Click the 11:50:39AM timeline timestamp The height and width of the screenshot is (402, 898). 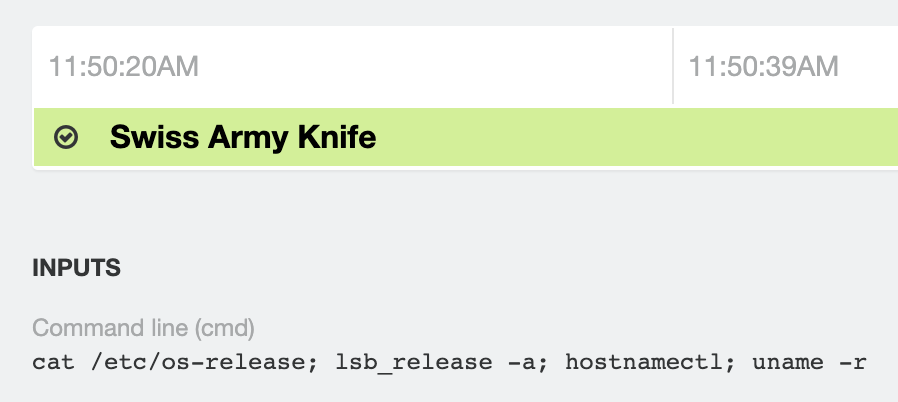point(763,66)
